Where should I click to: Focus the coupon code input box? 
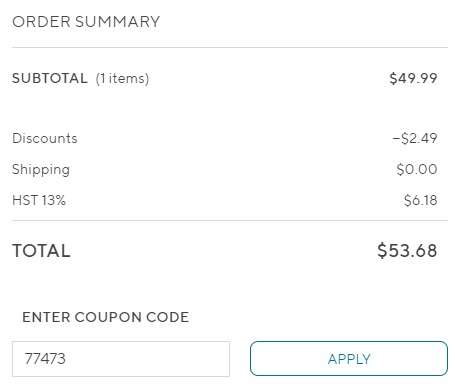point(121,359)
